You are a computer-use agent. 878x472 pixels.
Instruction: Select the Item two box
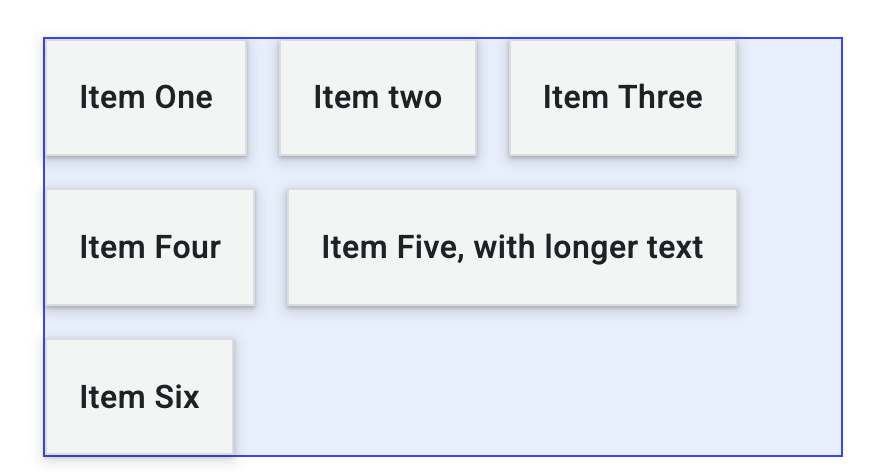377,98
